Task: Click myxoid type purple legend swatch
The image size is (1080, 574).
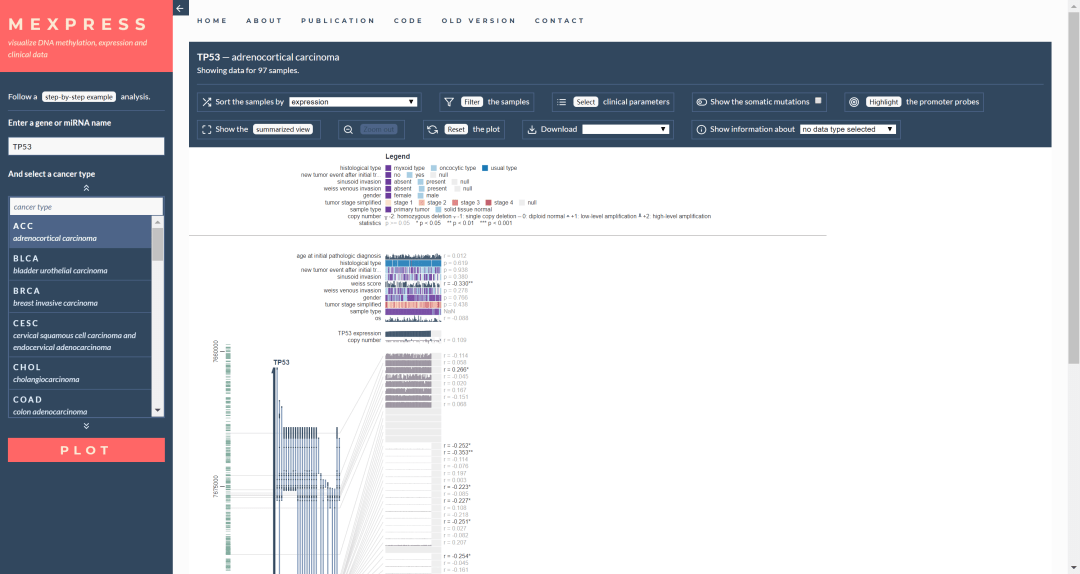Action: coord(388,168)
